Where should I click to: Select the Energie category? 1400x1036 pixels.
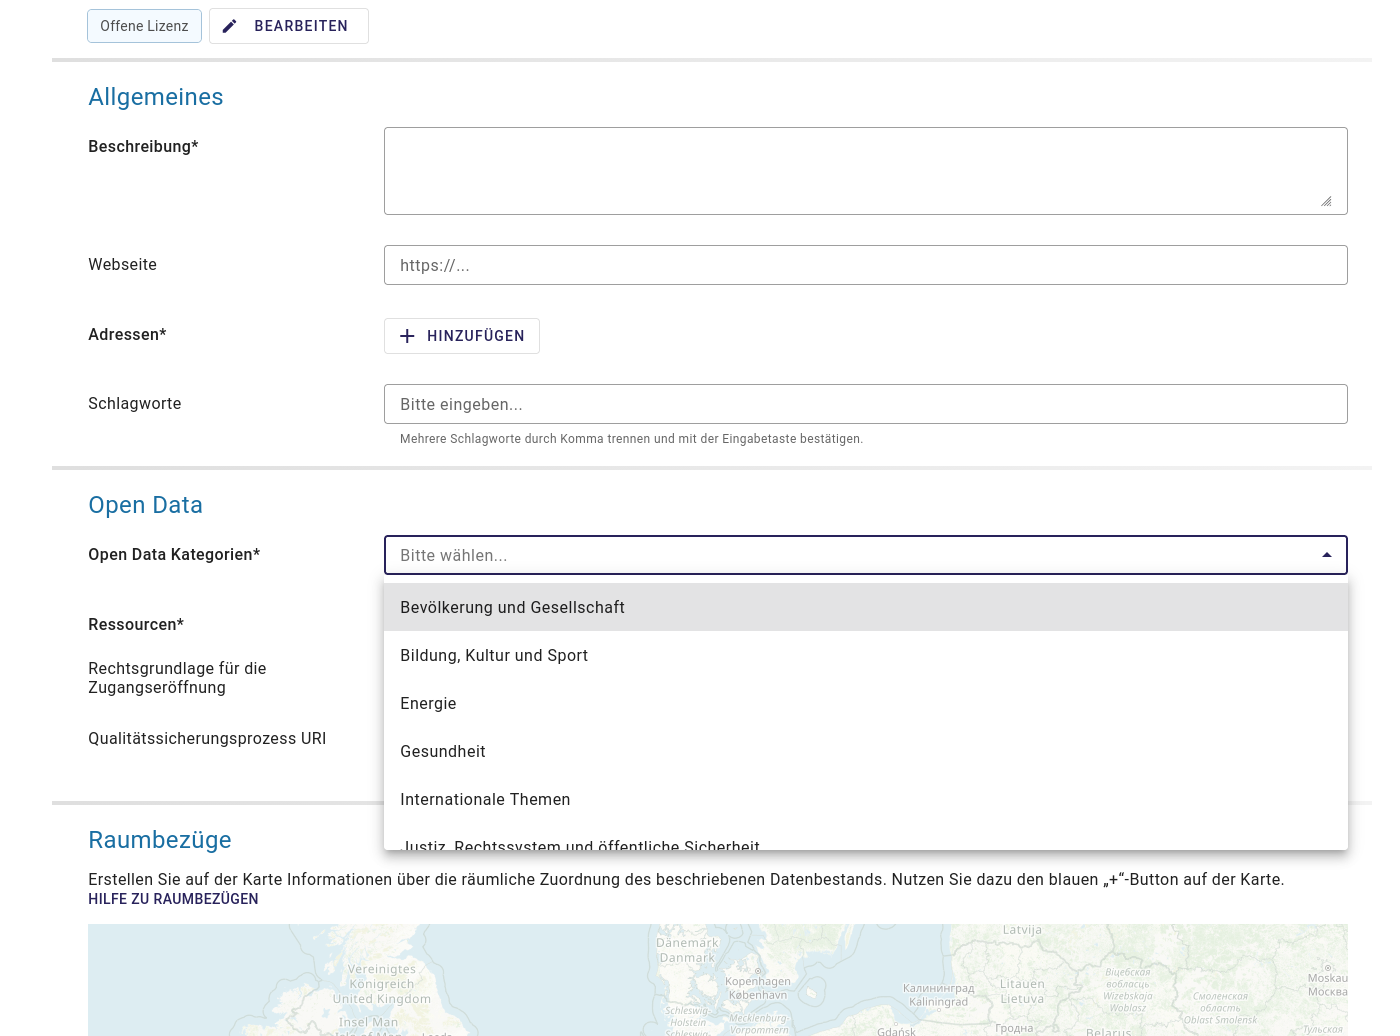pyautogui.click(x=866, y=703)
